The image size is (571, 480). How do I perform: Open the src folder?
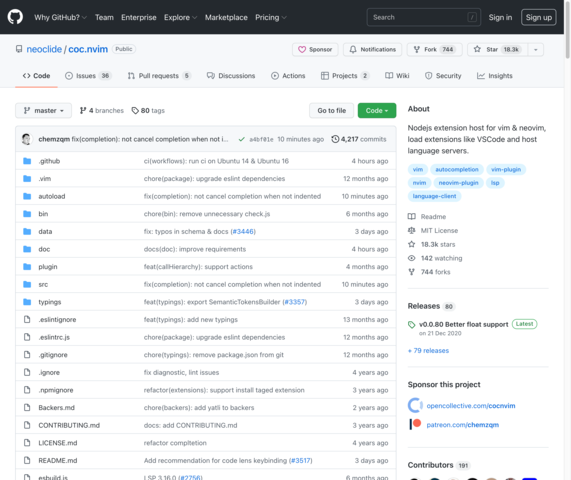pos(43,284)
